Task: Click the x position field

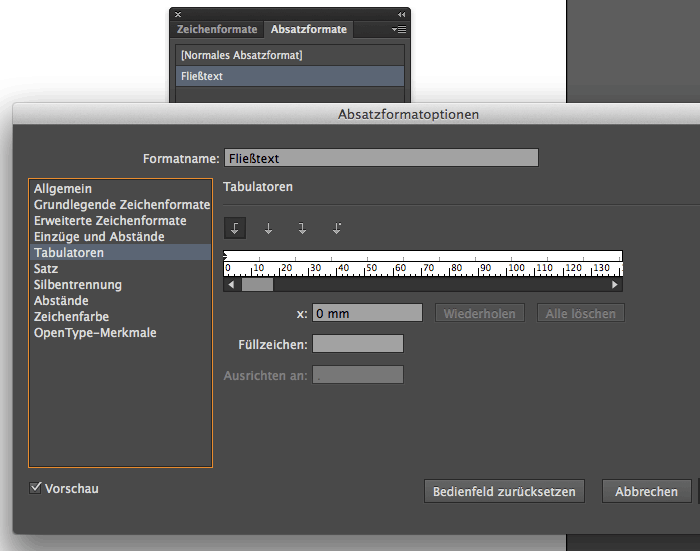Action: tap(367, 313)
